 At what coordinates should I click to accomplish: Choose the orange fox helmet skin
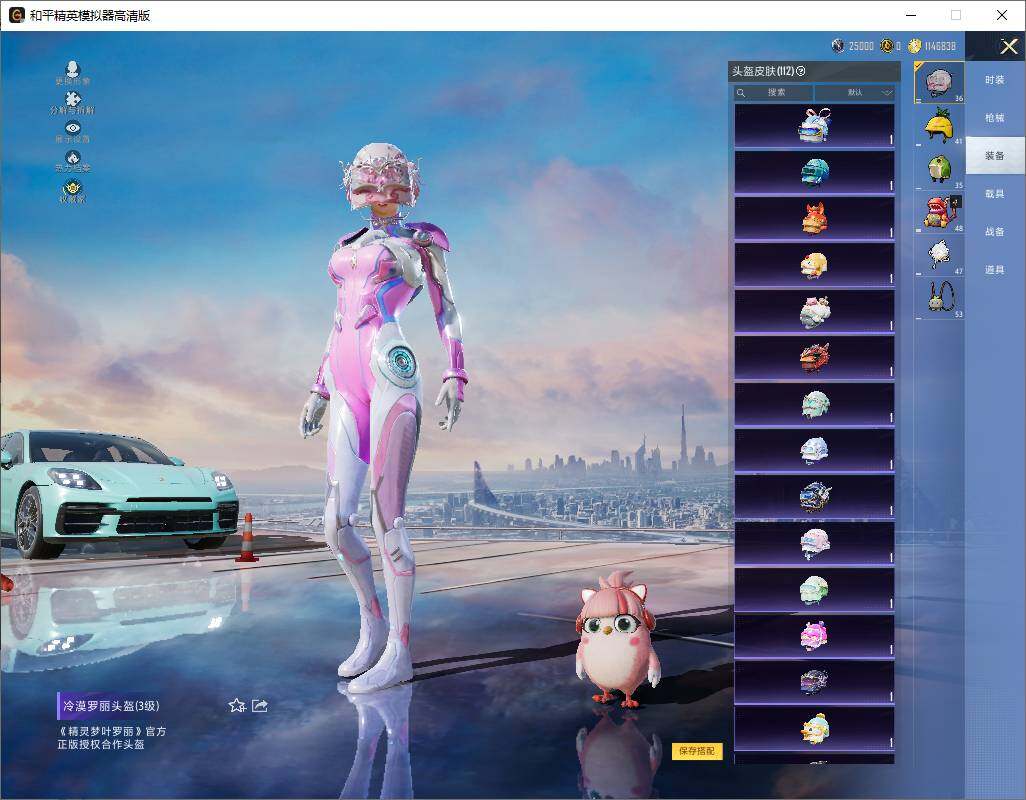tap(814, 218)
